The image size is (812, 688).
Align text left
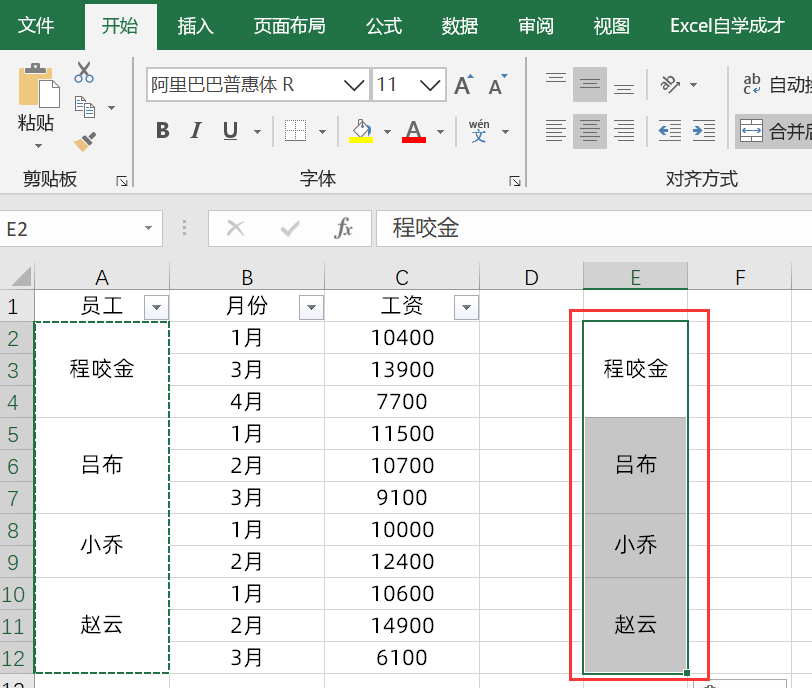point(556,130)
